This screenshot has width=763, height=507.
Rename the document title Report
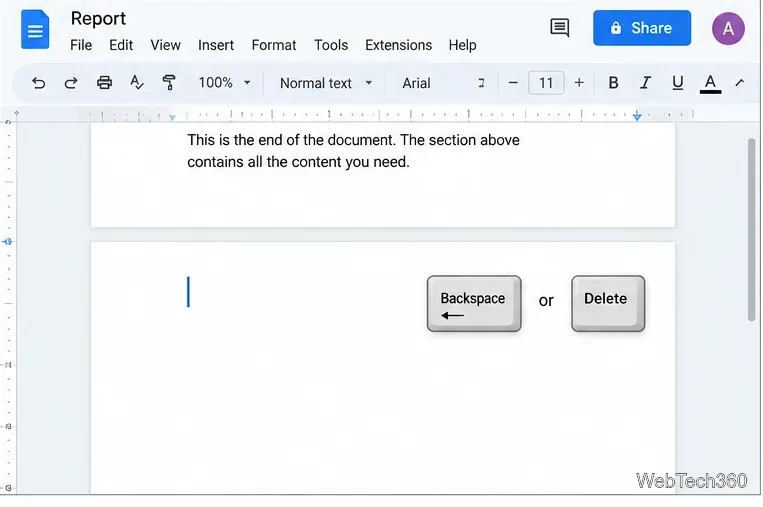point(98,18)
